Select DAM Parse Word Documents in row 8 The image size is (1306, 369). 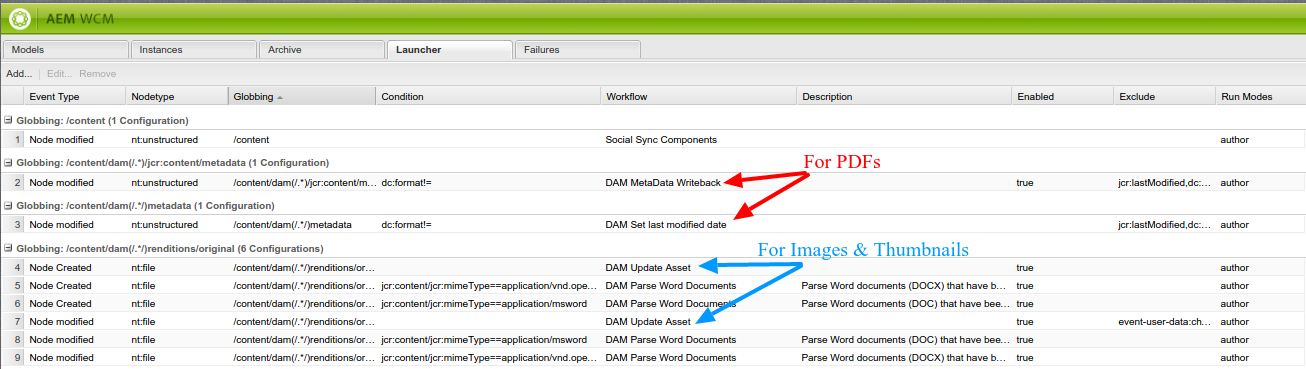tap(699, 340)
